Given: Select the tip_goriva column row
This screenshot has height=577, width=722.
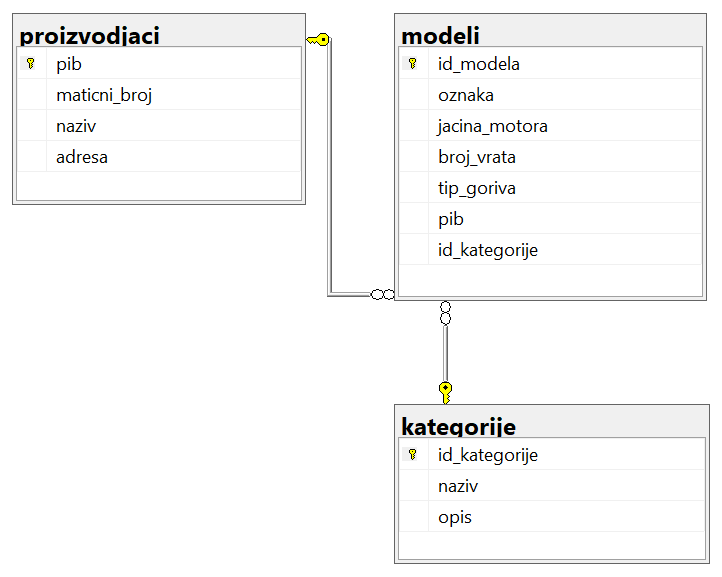Looking at the screenshot, I should (550, 187).
